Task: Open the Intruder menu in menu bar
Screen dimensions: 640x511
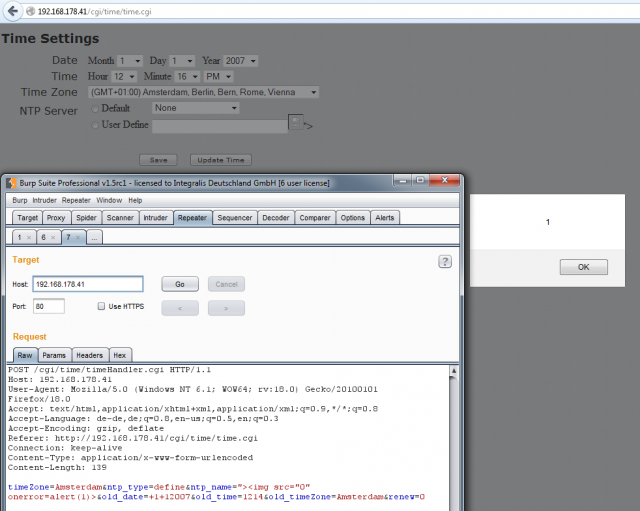Action: tap(44, 200)
